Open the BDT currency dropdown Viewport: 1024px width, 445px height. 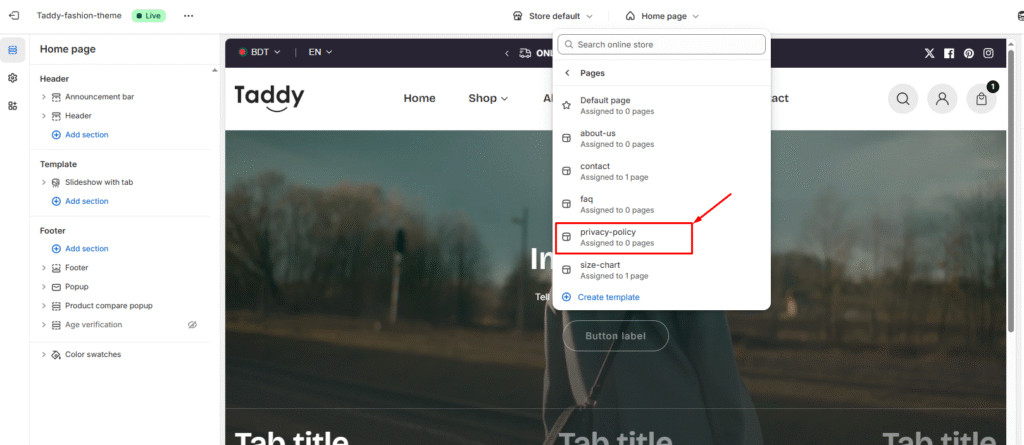pyautogui.click(x=260, y=52)
